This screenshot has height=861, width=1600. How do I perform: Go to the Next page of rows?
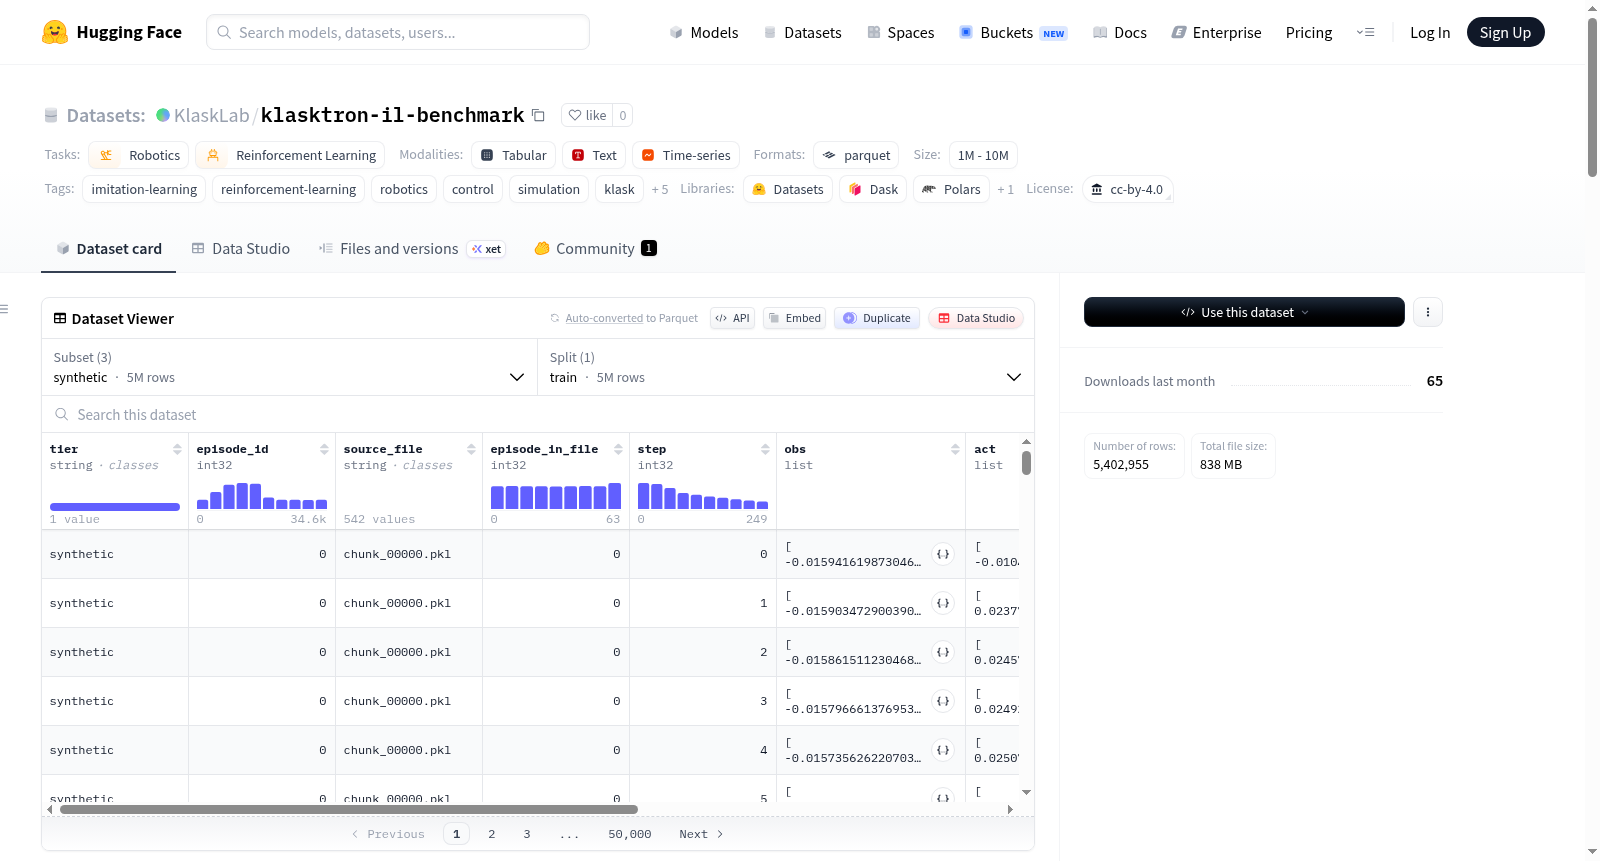click(x=701, y=834)
